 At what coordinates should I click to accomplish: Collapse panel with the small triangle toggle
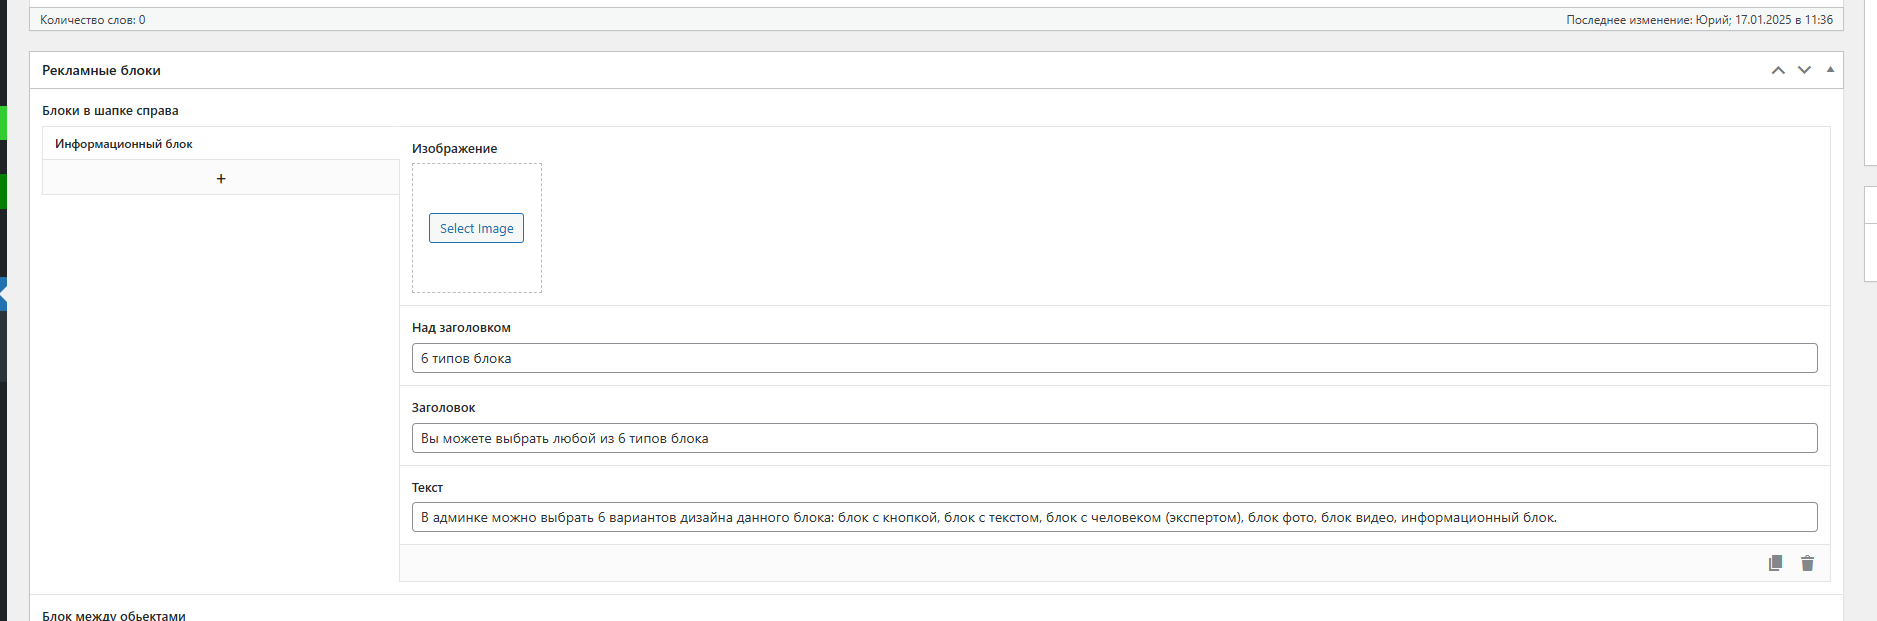pyautogui.click(x=1830, y=70)
